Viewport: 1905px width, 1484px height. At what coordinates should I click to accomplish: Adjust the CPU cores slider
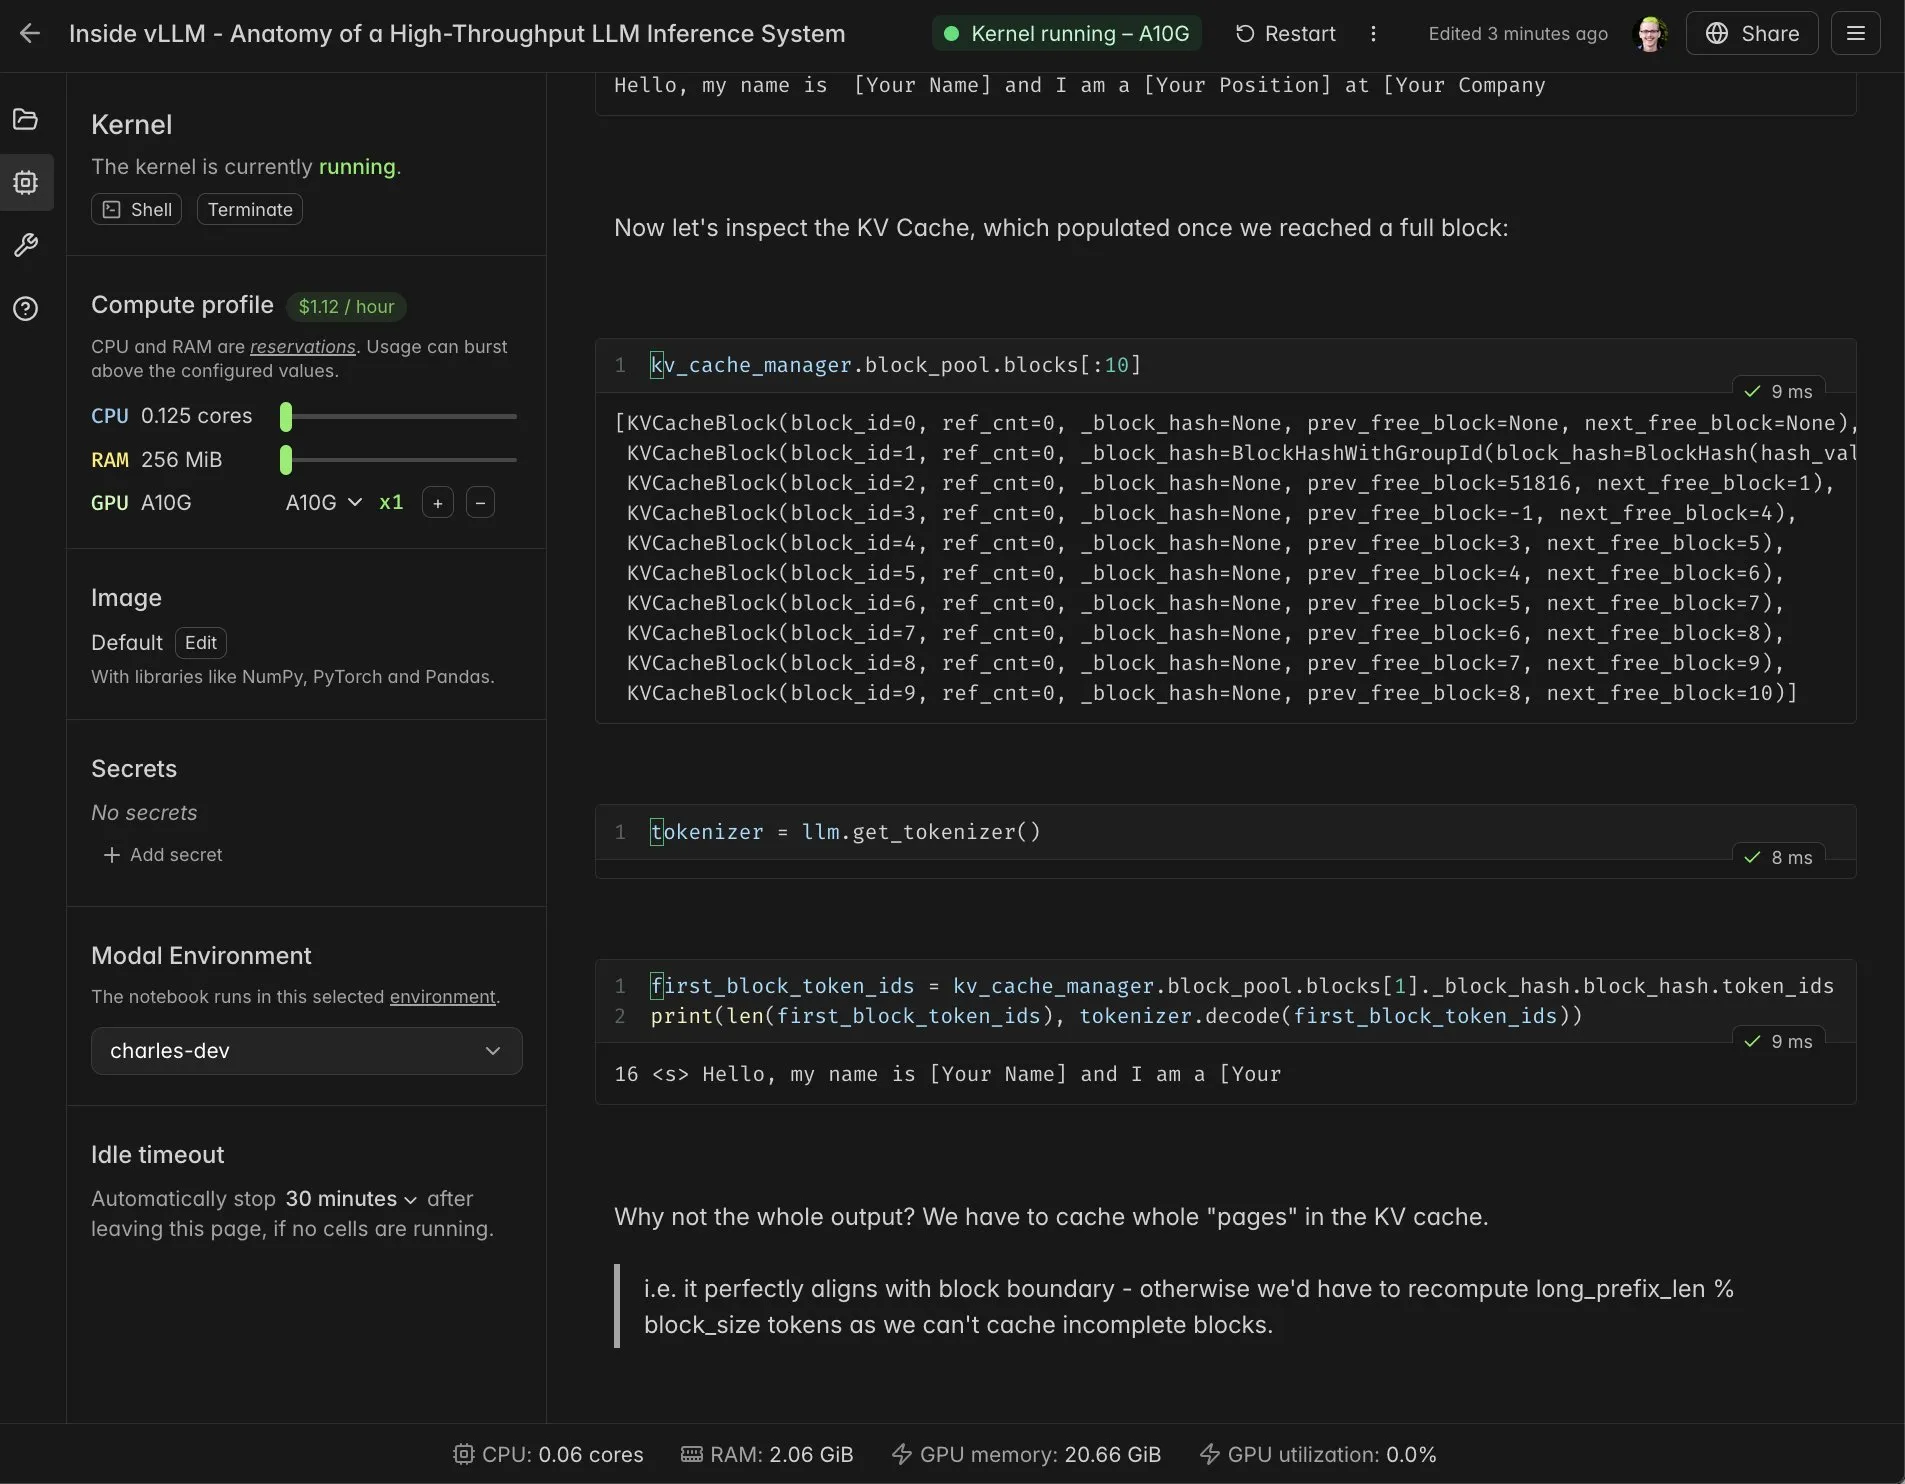[x=400, y=416]
